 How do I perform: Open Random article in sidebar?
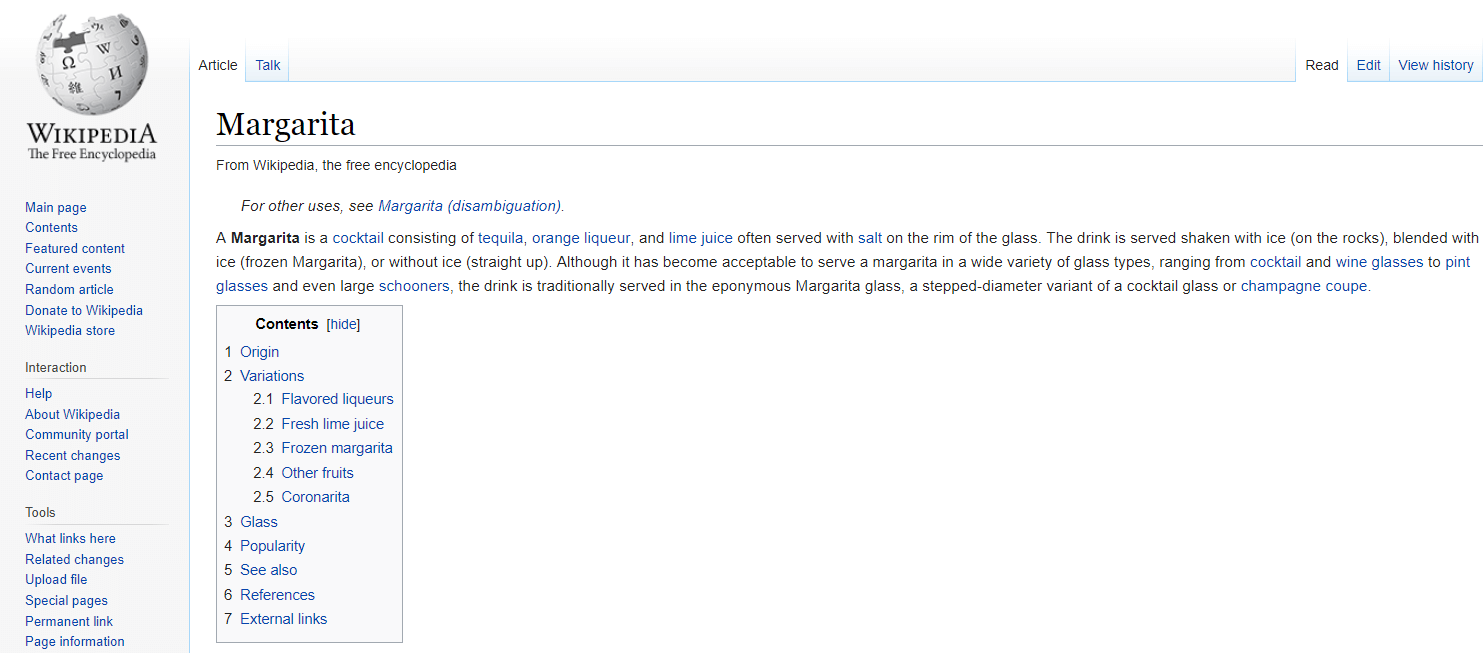point(69,289)
